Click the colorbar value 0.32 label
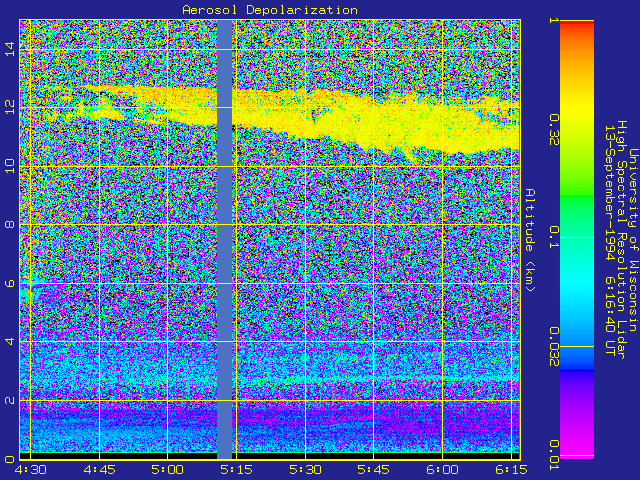This screenshot has height=480, width=640. (x=553, y=130)
